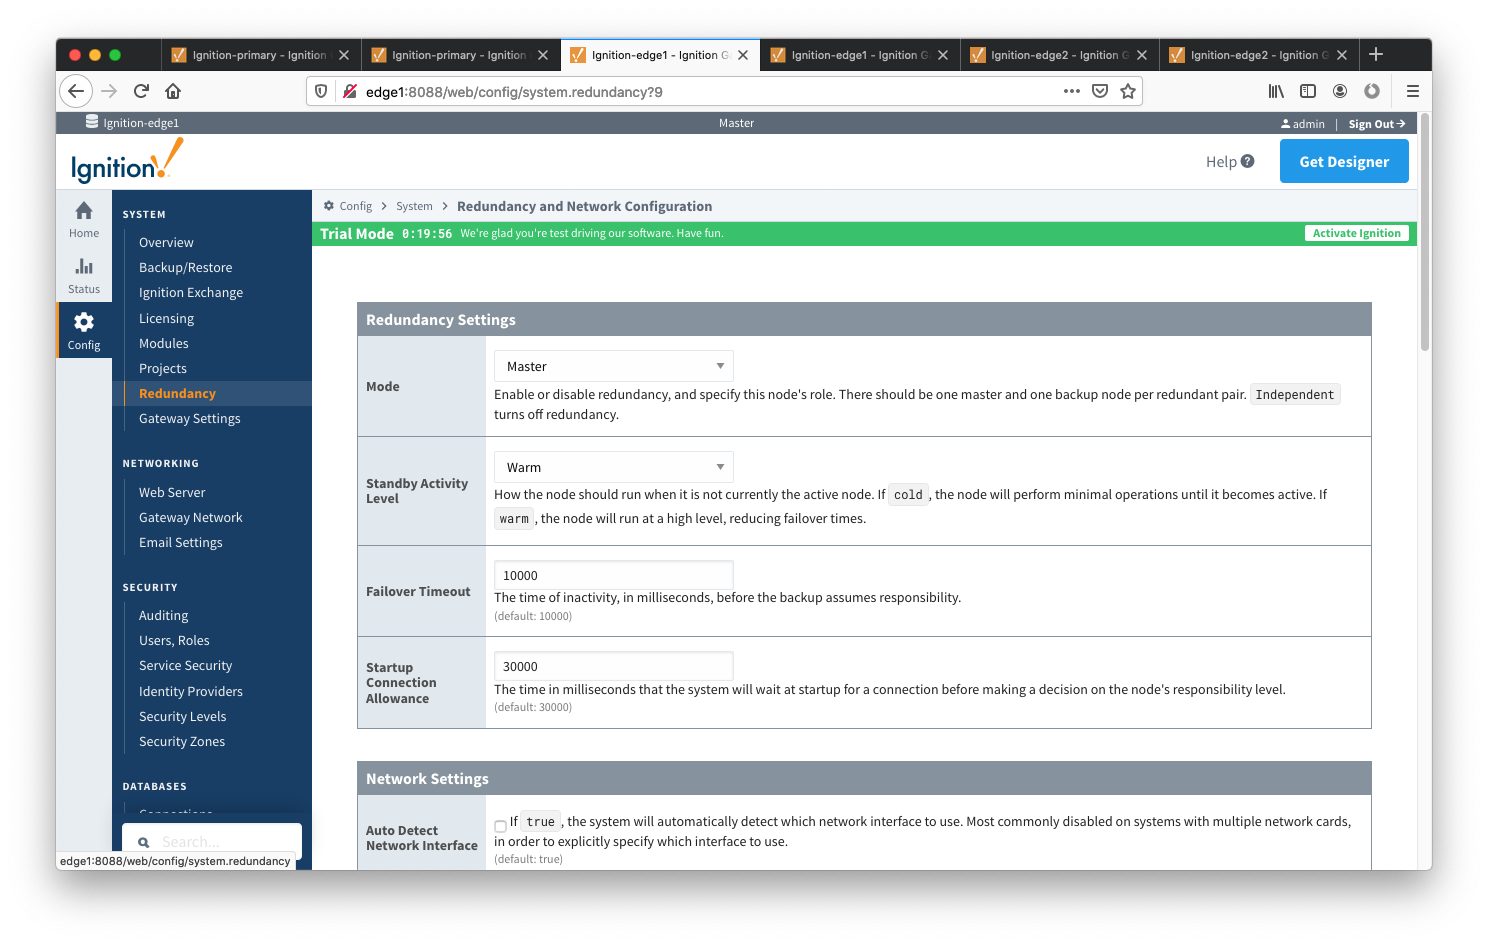Open Modules in the sidebar

(x=163, y=343)
